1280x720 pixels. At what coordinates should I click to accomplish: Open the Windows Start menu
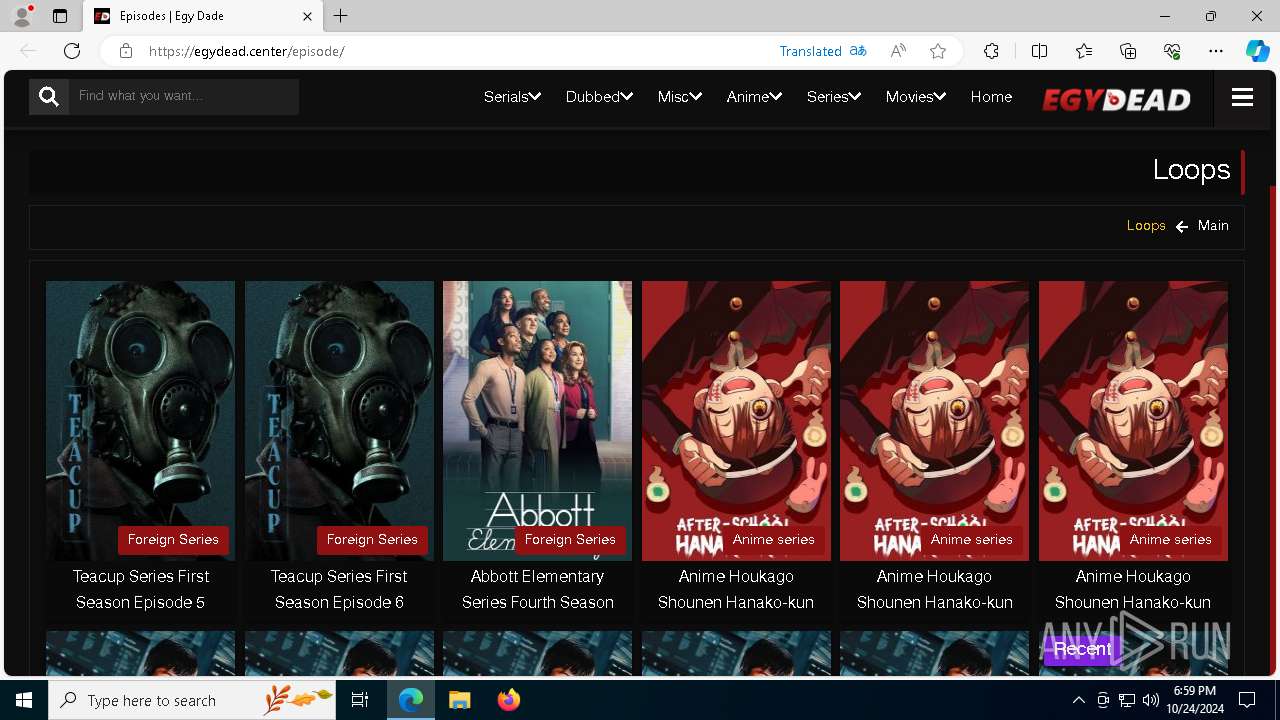coord(24,700)
